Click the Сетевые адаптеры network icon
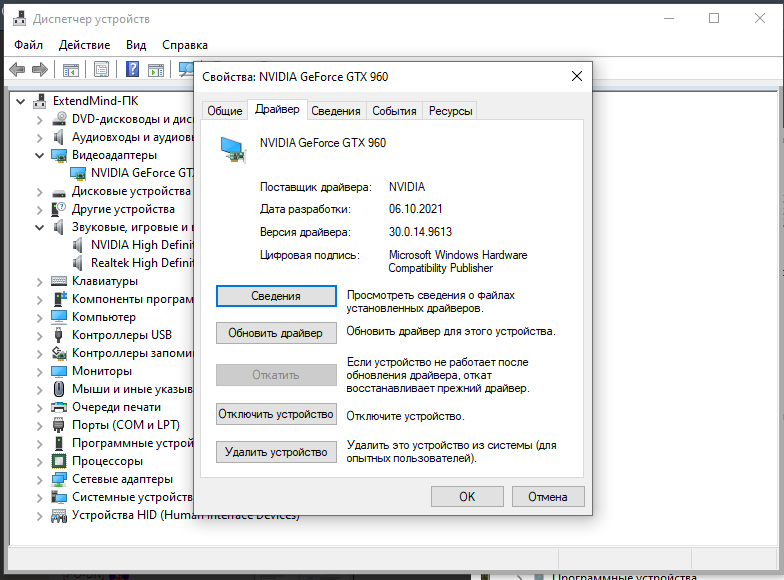Viewport: 784px width, 580px height. [x=59, y=479]
